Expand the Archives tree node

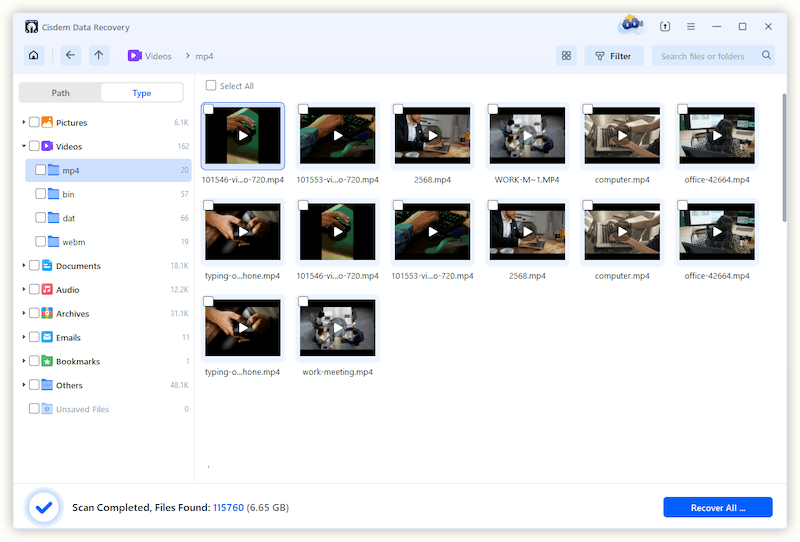tap(23, 313)
